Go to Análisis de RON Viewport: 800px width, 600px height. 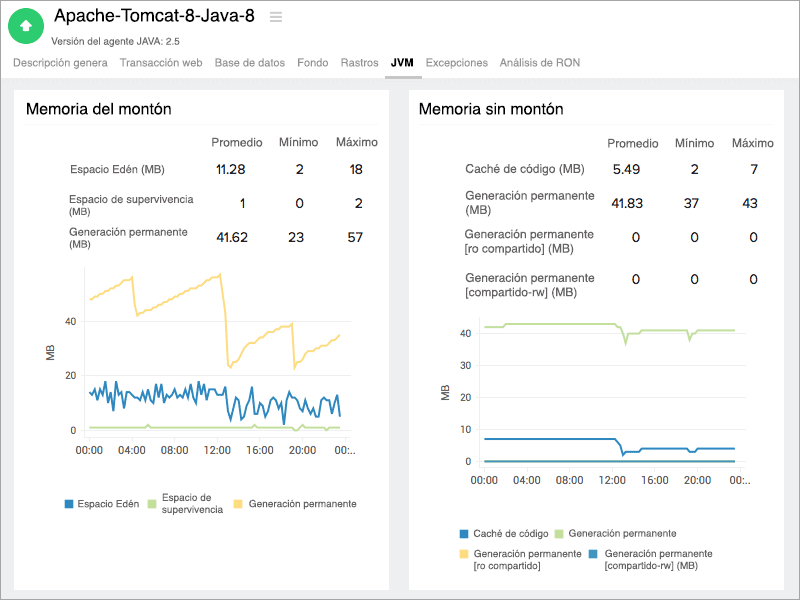coord(542,62)
